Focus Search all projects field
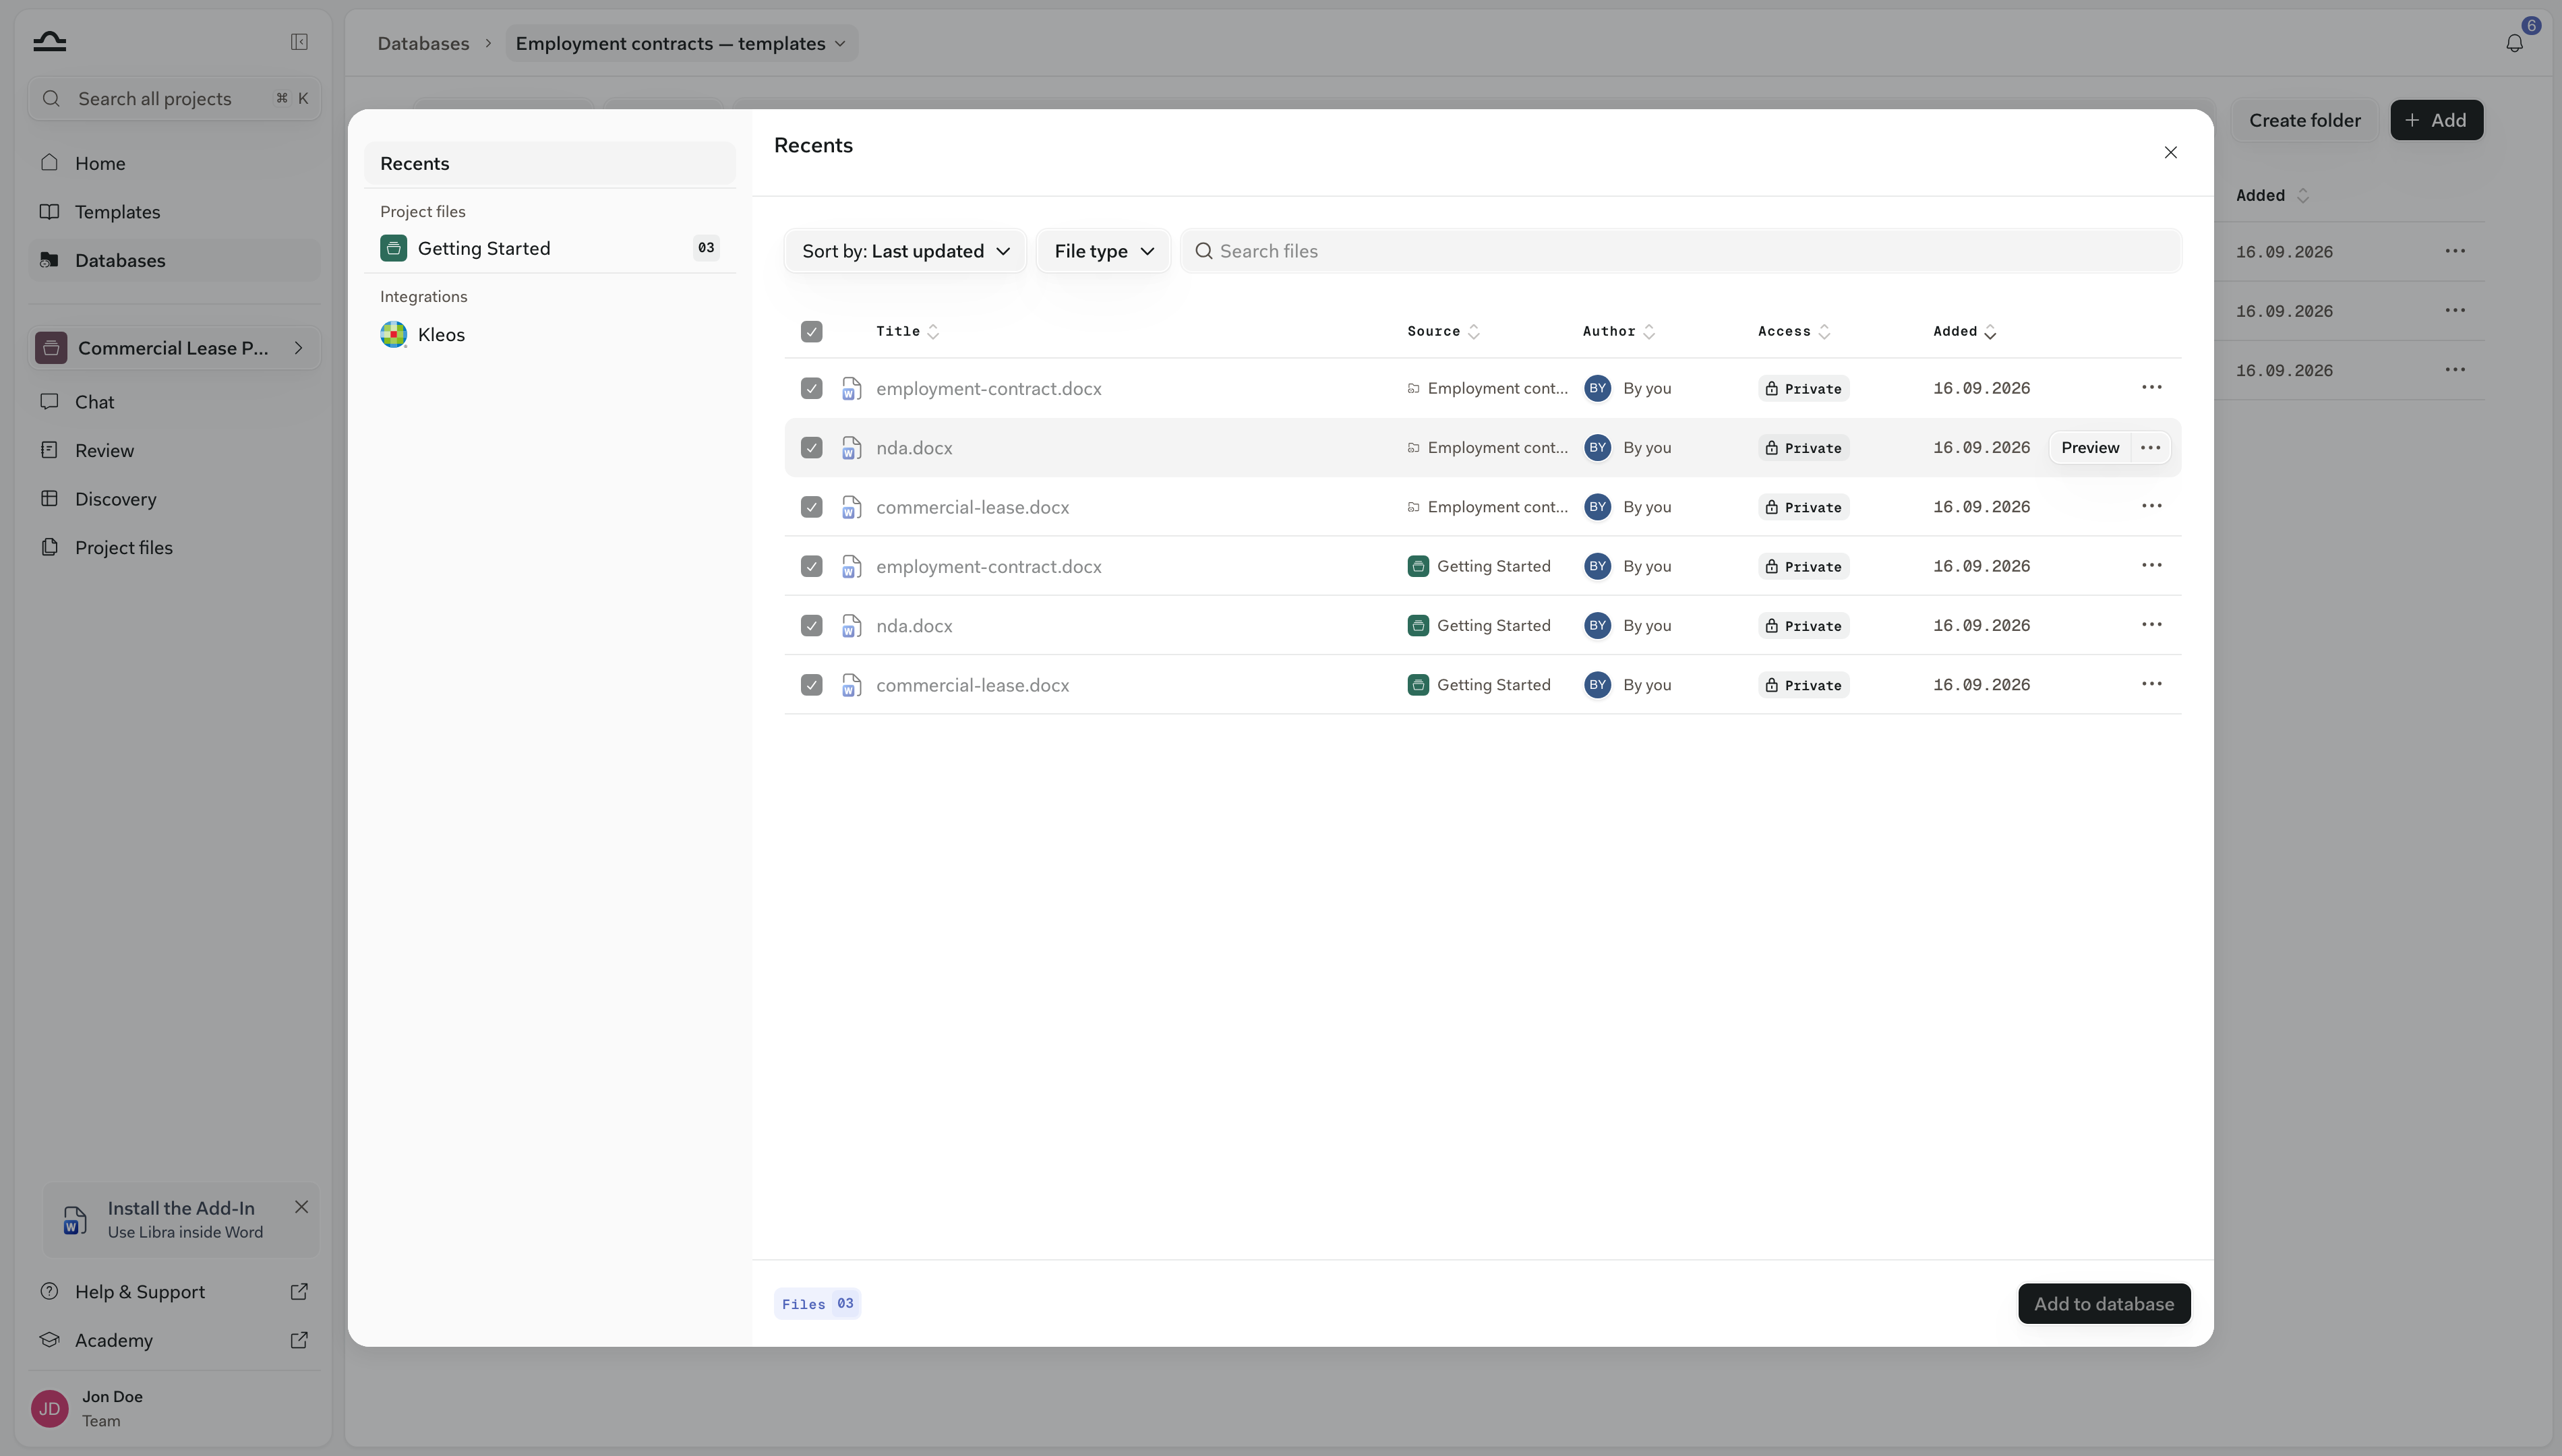Screen dimensions: 2562x1456 174,98
